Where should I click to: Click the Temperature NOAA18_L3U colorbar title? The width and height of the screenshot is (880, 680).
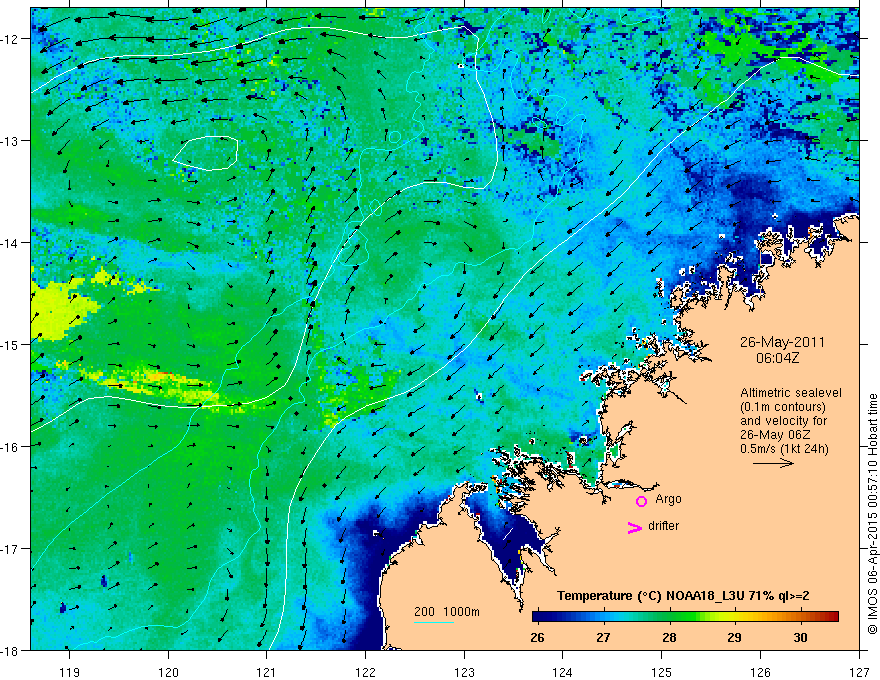[x=683, y=596]
